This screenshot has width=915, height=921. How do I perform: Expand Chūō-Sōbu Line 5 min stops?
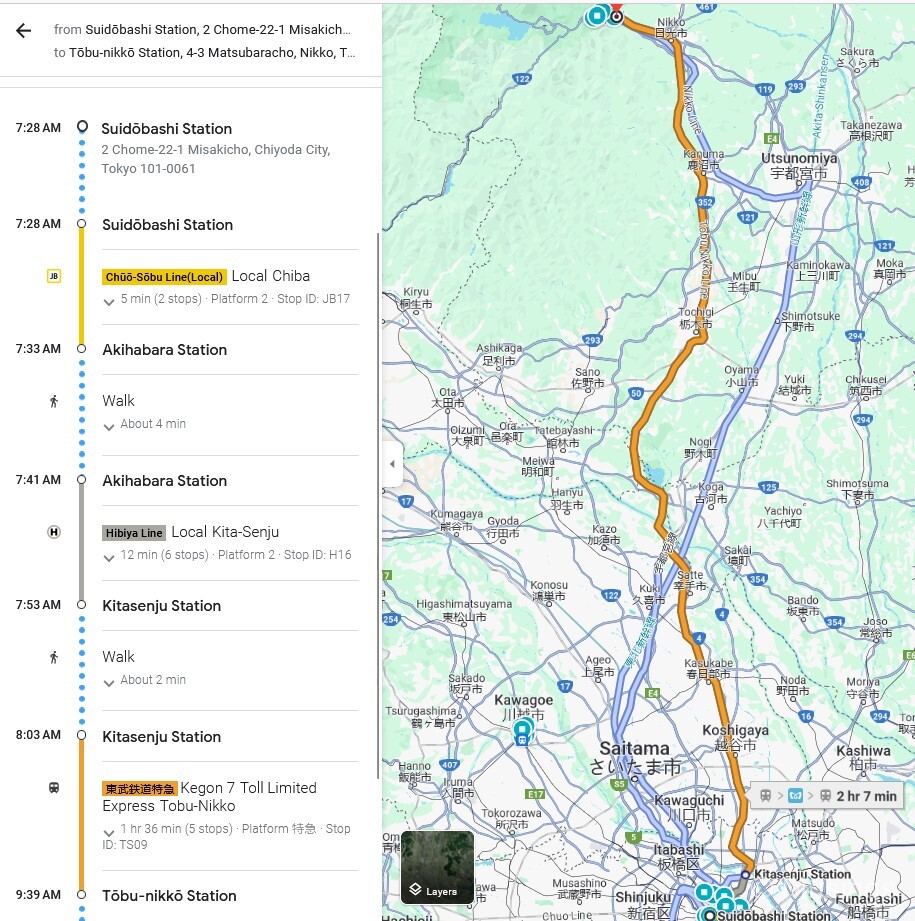pyautogui.click(x=109, y=302)
